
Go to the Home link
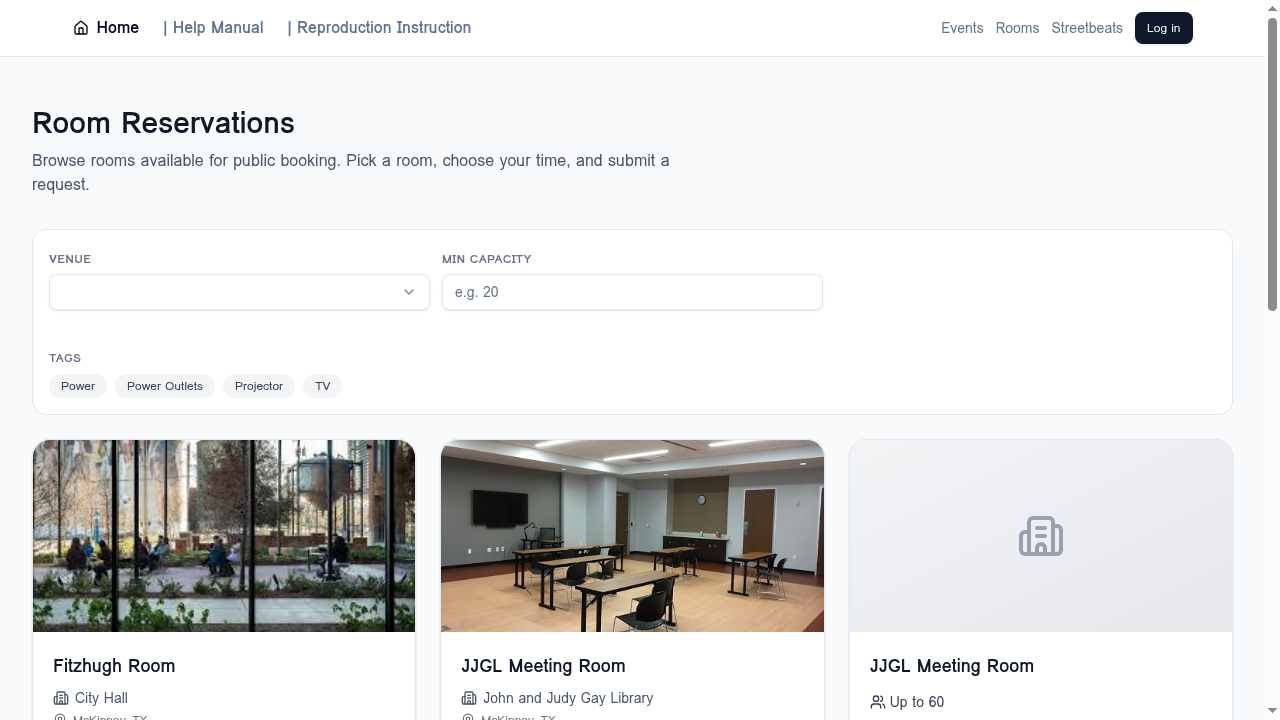click(x=106, y=28)
